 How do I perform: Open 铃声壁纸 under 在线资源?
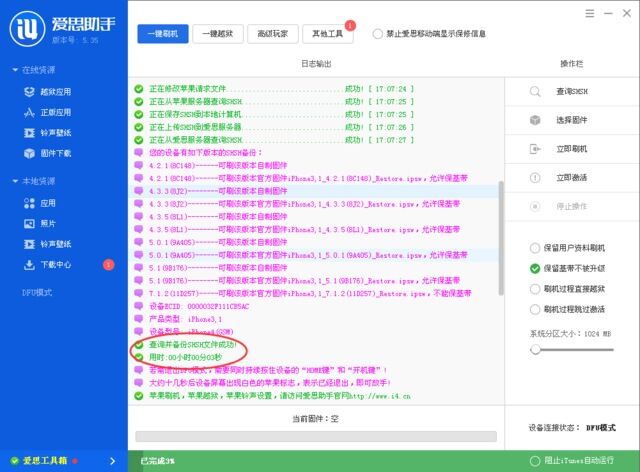point(47,133)
